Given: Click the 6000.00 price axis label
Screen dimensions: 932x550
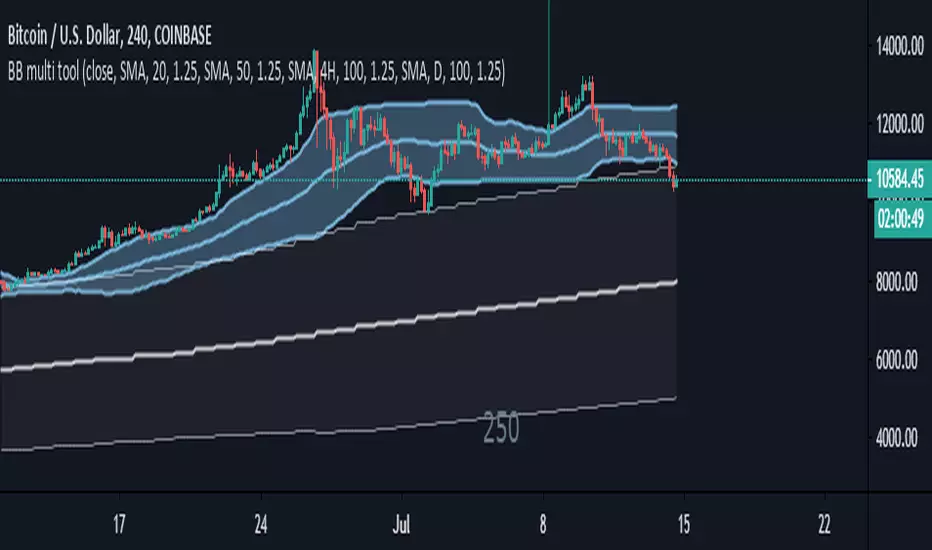Looking at the screenshot, I should click(x=896, y=360).
